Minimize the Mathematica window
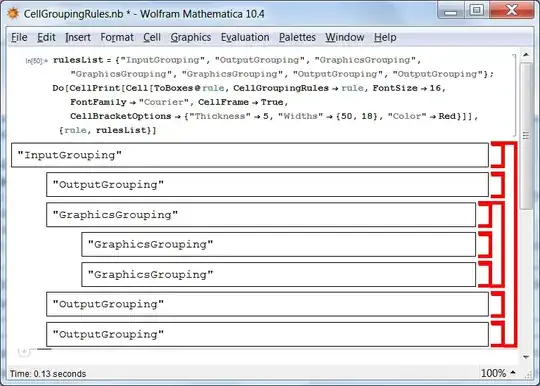The image size is (540, 386). point(450,11)
